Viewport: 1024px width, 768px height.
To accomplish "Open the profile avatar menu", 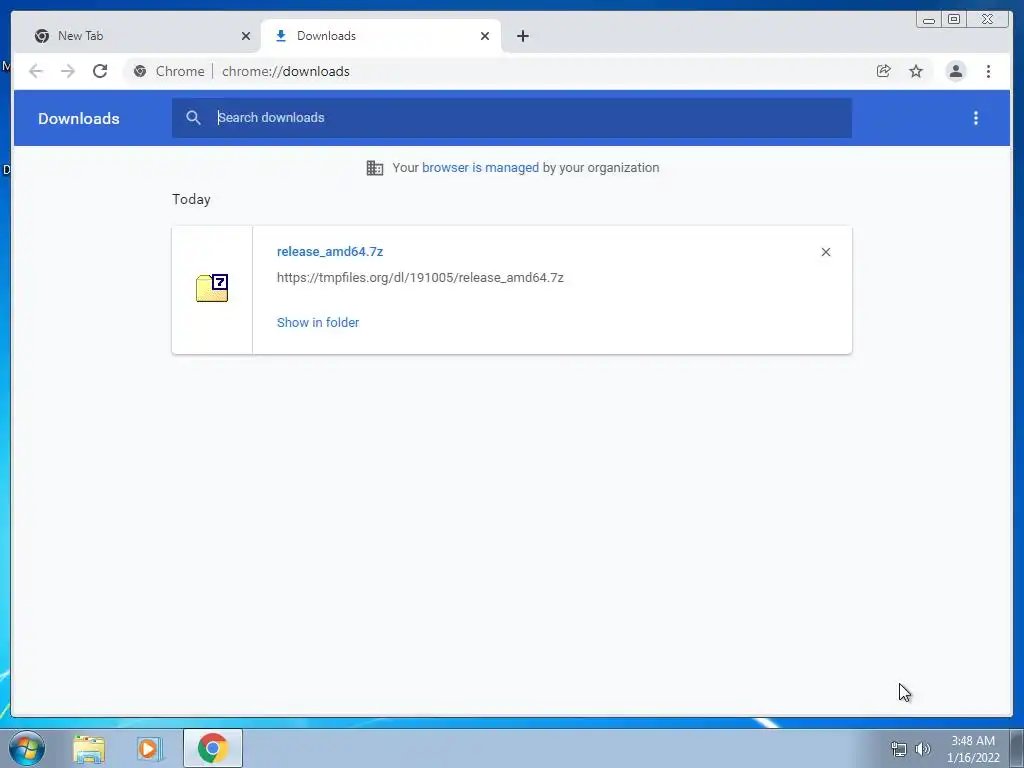I will (955, 71).
